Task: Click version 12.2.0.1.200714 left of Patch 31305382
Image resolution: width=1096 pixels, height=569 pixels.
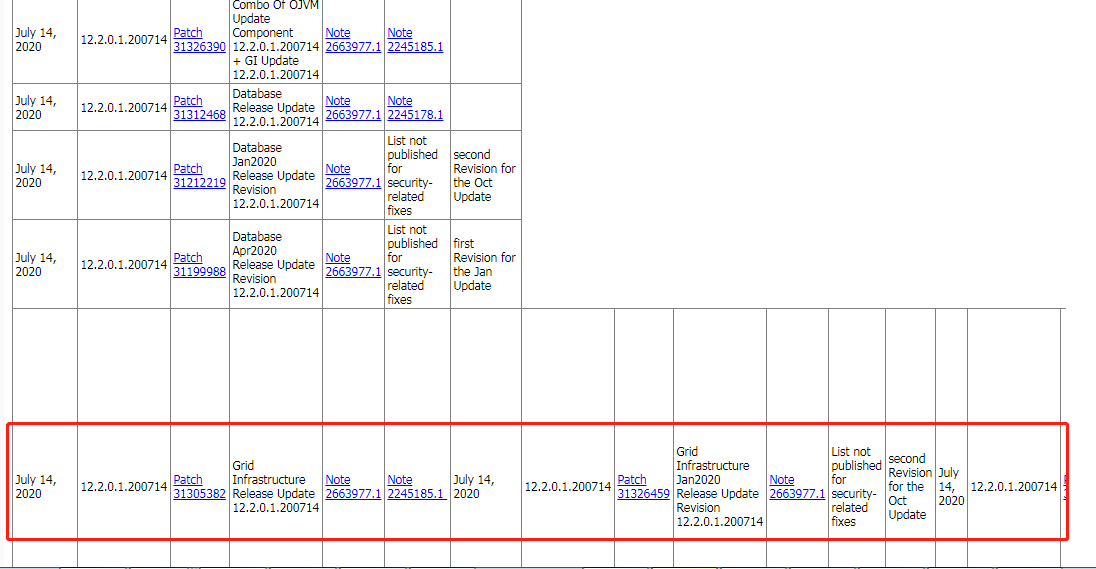Action: coord(124,487)
